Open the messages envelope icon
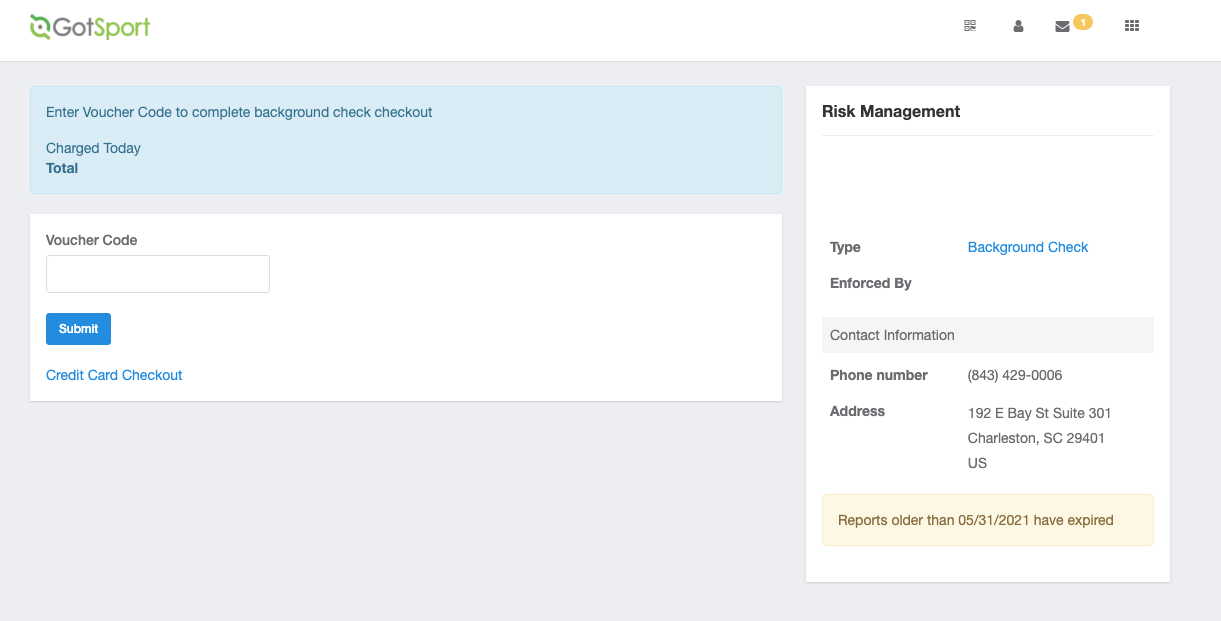The width and height of the screenshot is (1221, 621). pos(1062,27)
